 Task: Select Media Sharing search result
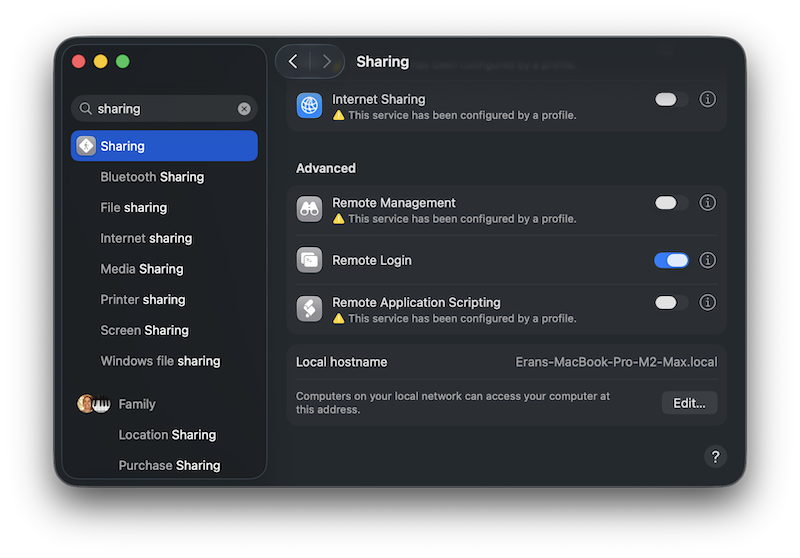coord(142,269)
